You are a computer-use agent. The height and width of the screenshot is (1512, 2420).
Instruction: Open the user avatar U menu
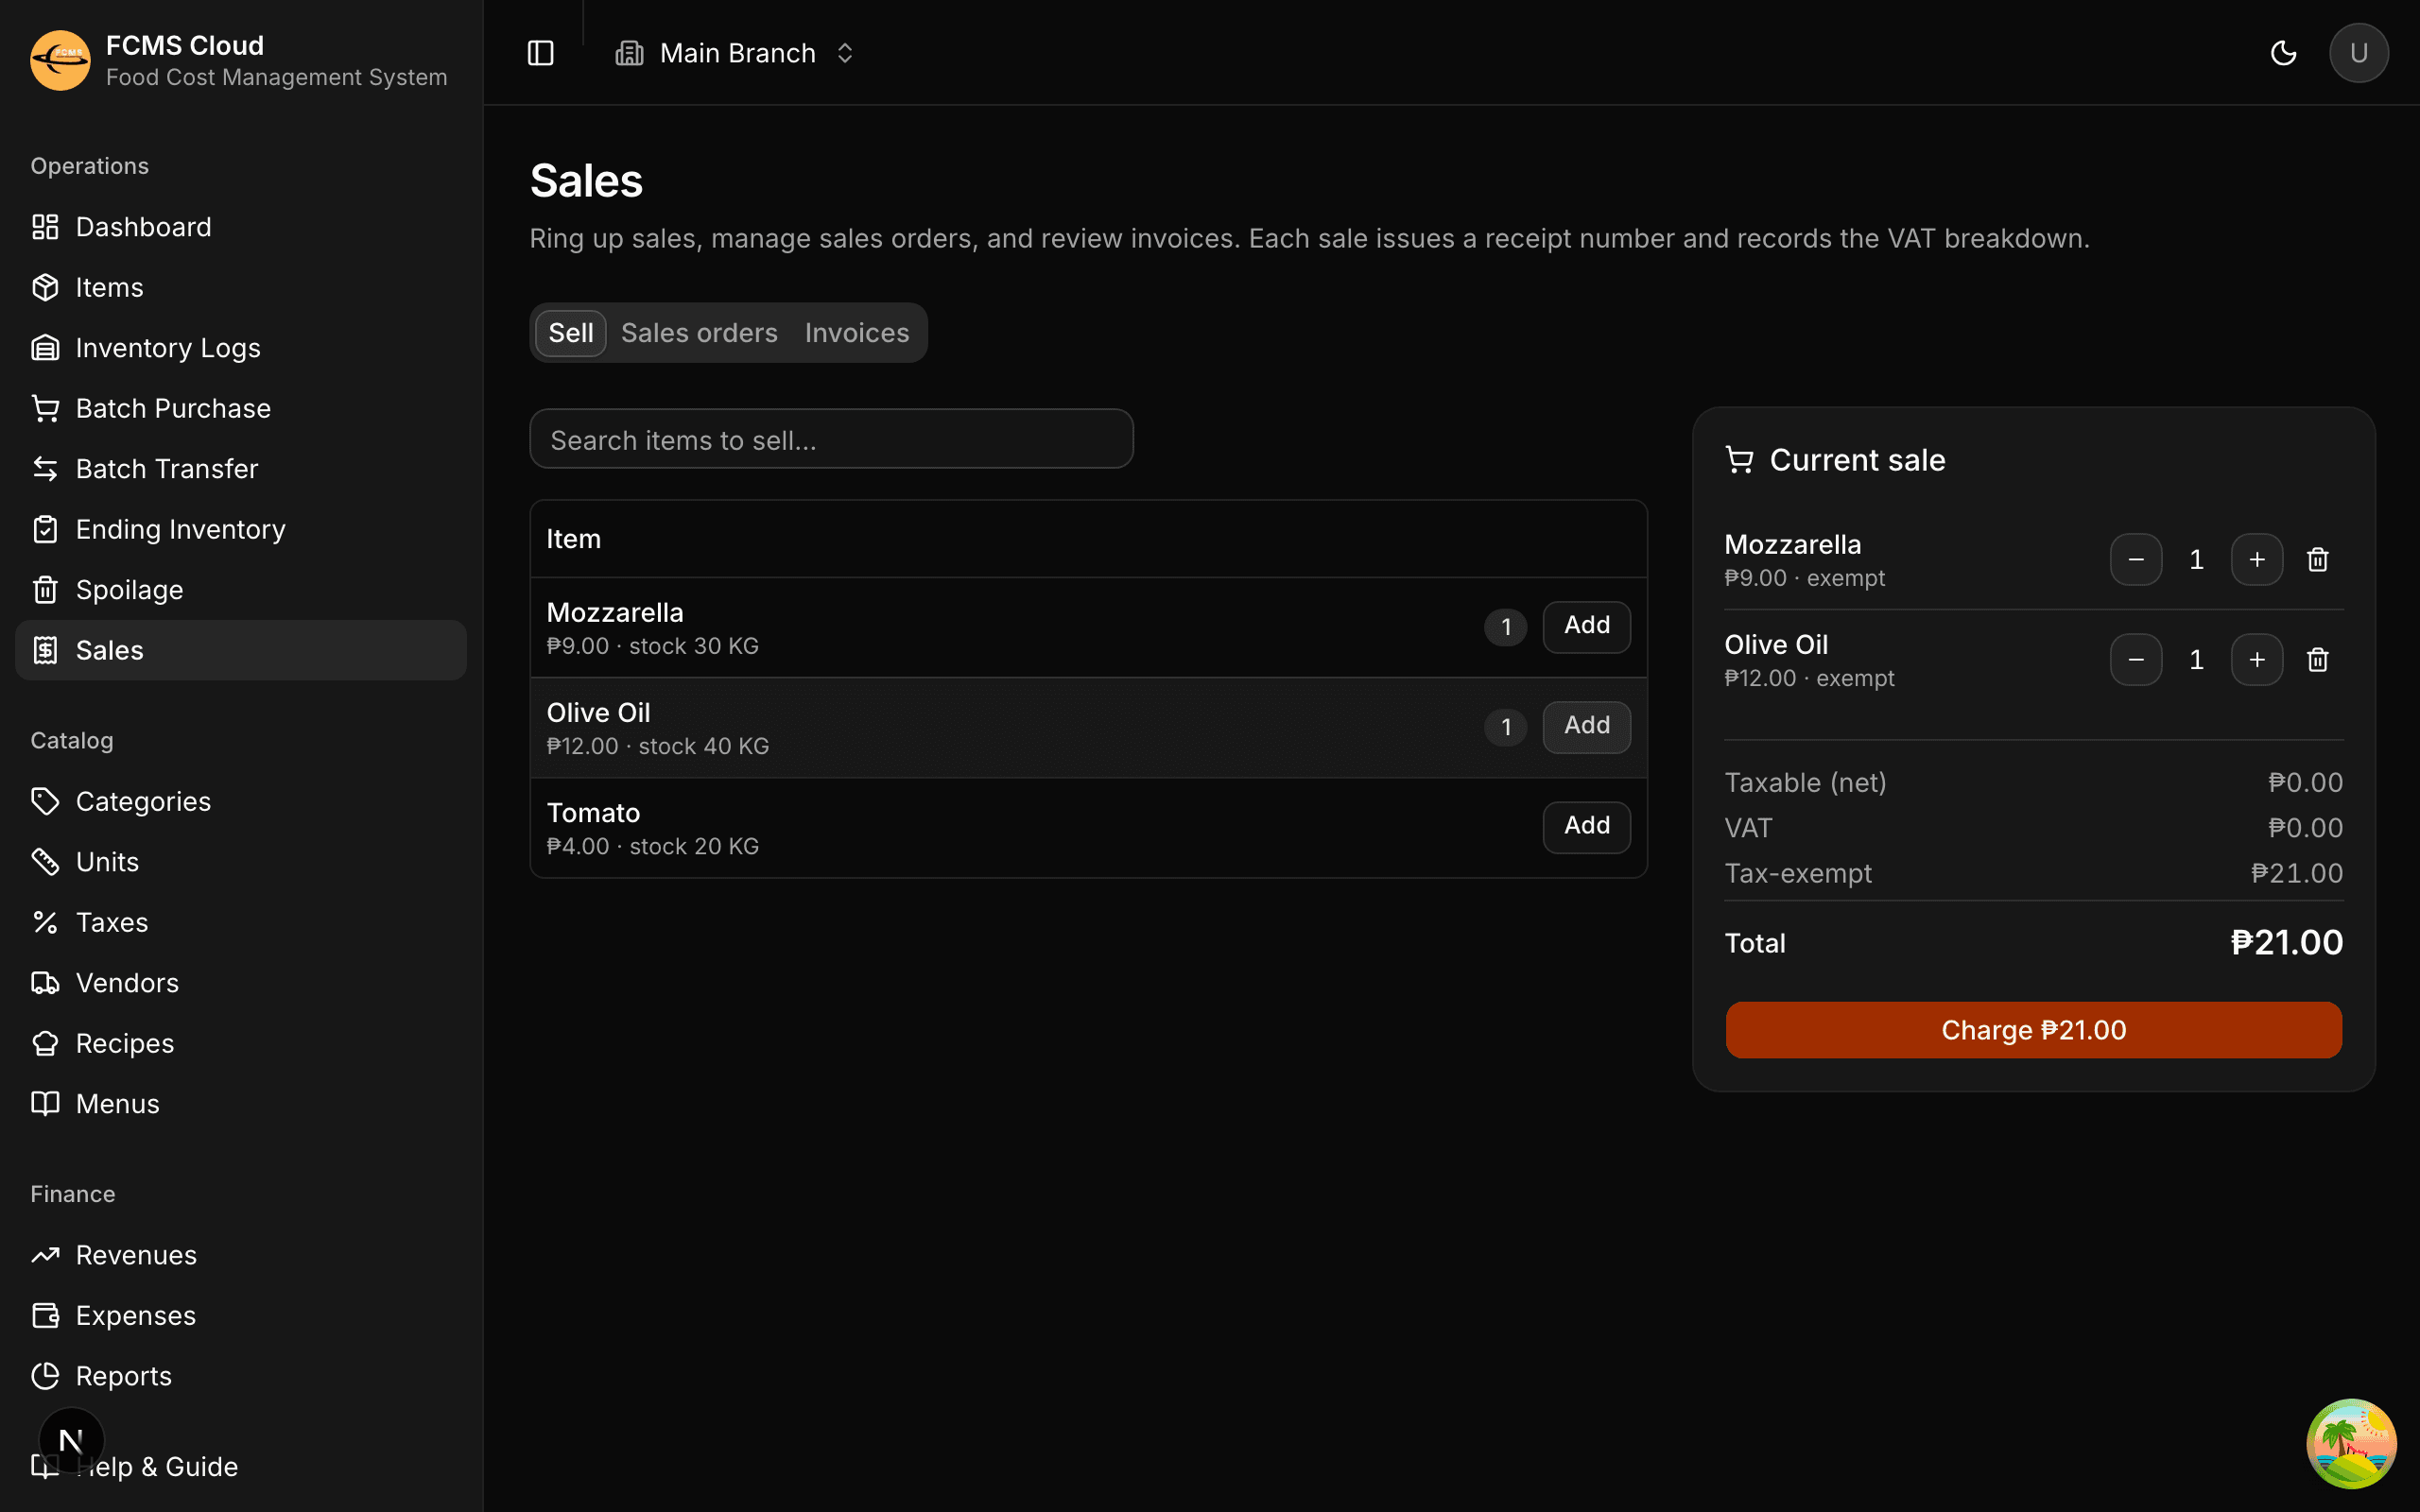point(2358,53)
